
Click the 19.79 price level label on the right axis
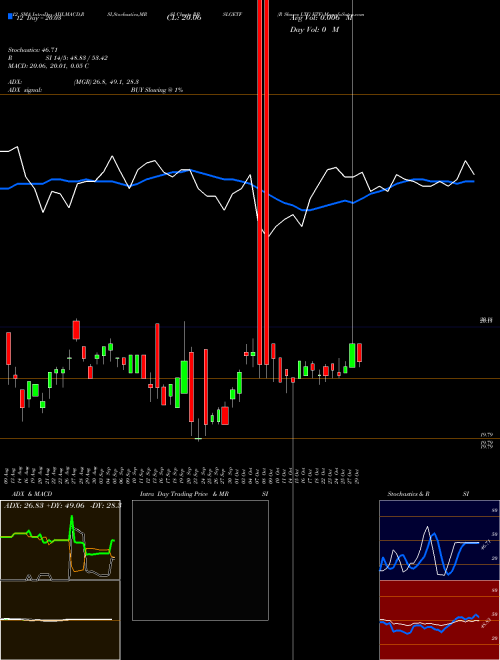point(487,435)
